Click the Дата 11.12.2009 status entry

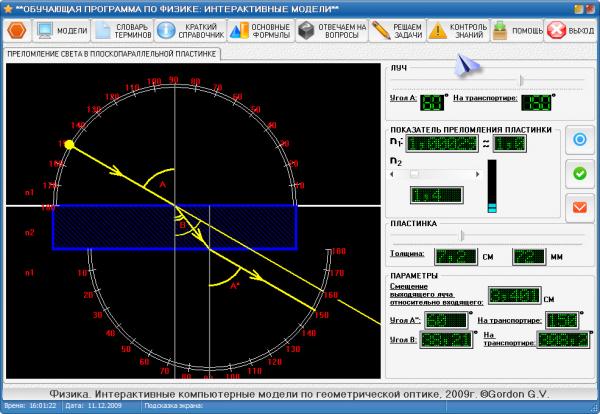click(94, 406)
